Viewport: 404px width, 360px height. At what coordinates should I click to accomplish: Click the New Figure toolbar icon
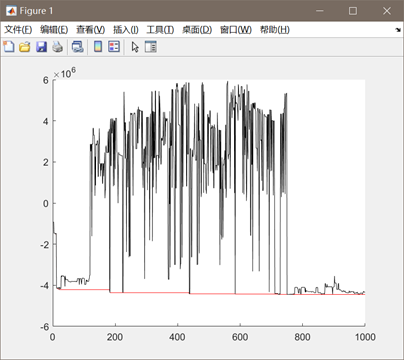point(9,47)
